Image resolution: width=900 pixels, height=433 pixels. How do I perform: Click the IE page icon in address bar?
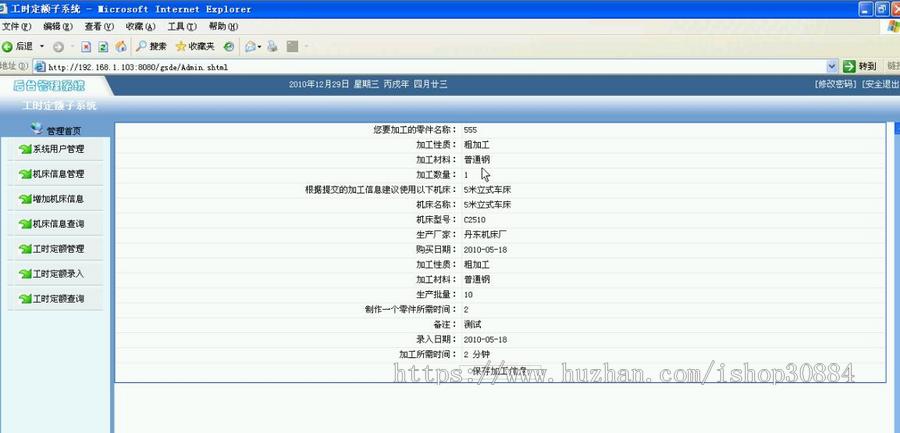coord(40,67)
